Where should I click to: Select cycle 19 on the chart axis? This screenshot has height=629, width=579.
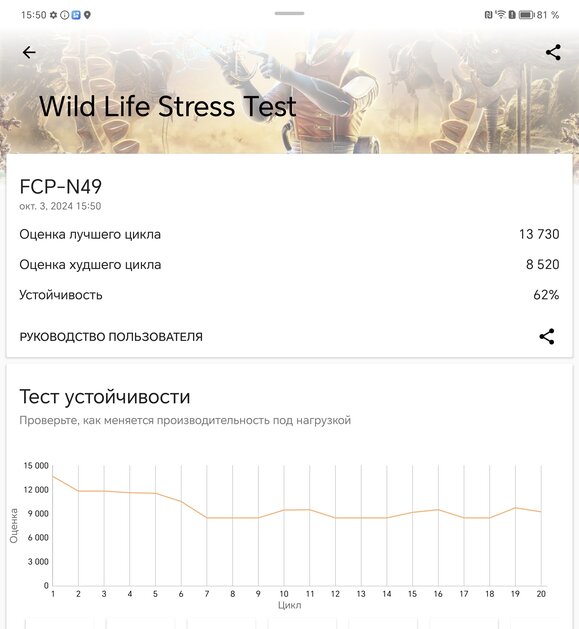pyautogui.click(x=515, y=594)
